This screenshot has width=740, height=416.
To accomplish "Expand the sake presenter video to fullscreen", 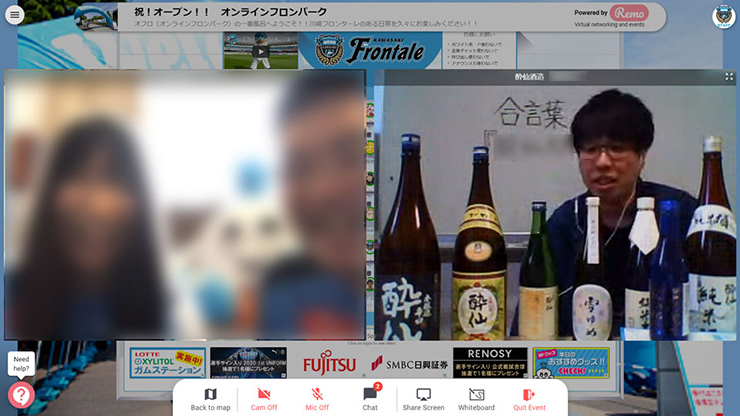I will pyautogui.click(x=729, y=76).
